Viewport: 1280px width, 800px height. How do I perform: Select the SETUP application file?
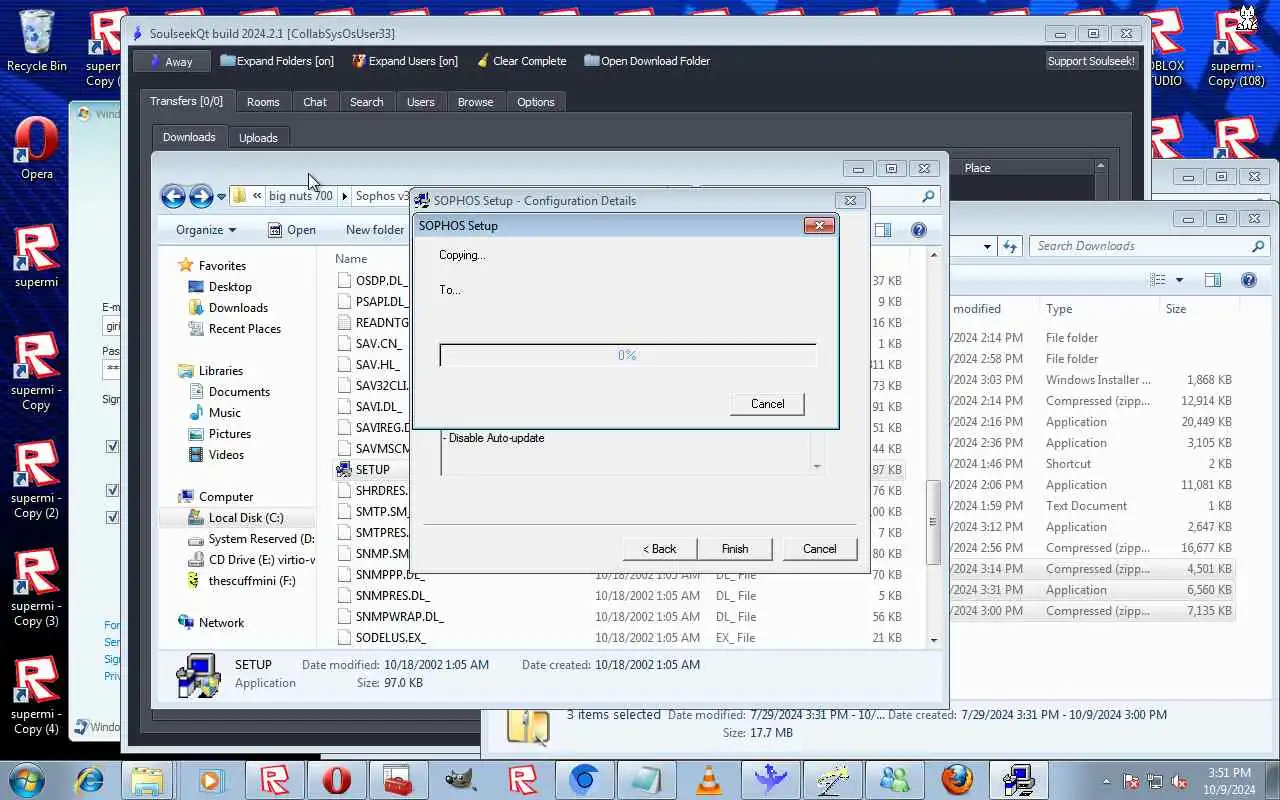[x=372, y=470]
